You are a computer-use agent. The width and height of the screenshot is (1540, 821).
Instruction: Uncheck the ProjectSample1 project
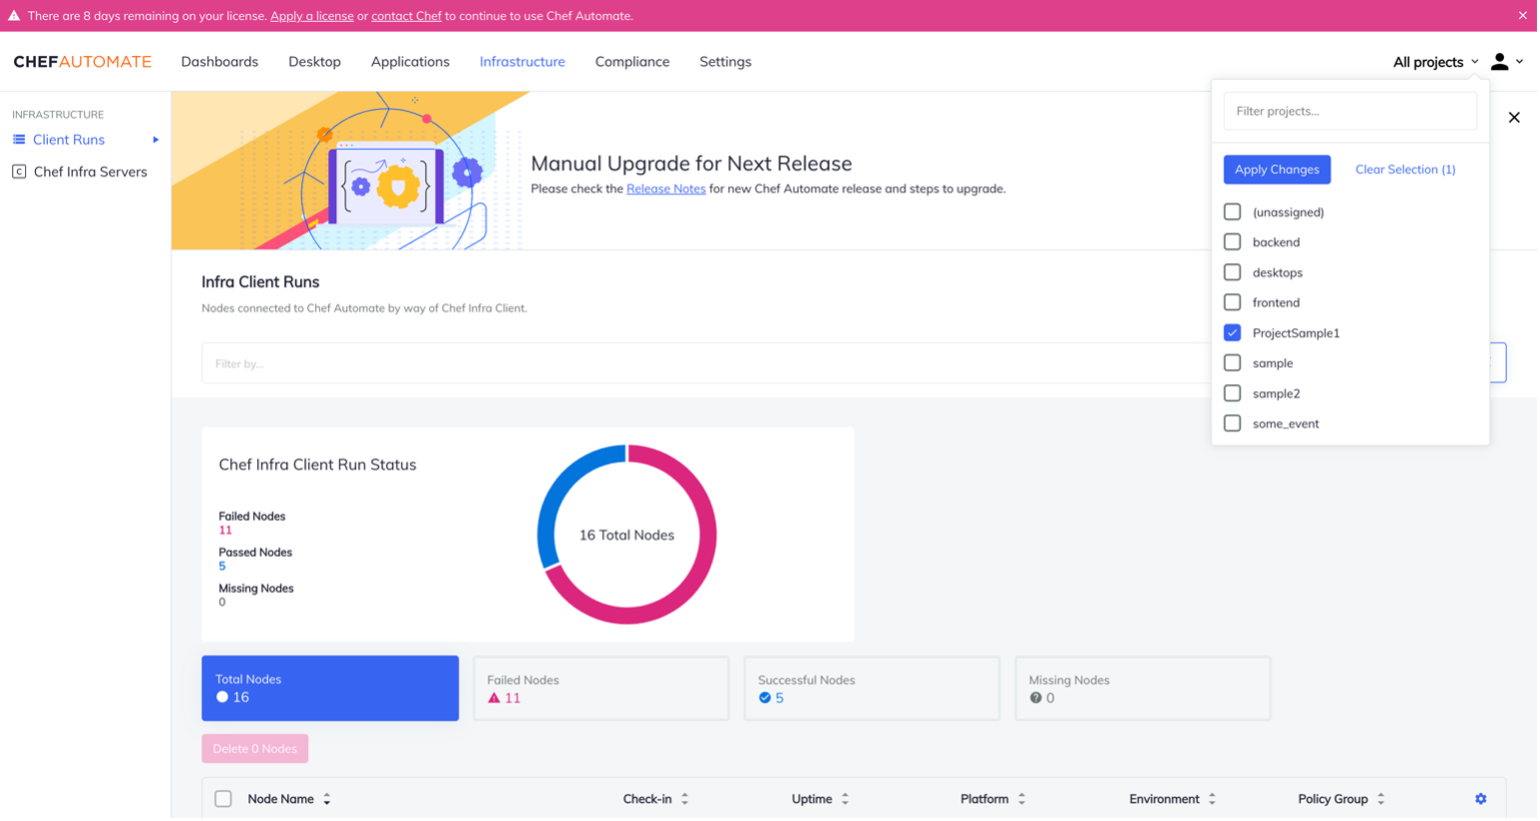click(x=1232, y=332)
